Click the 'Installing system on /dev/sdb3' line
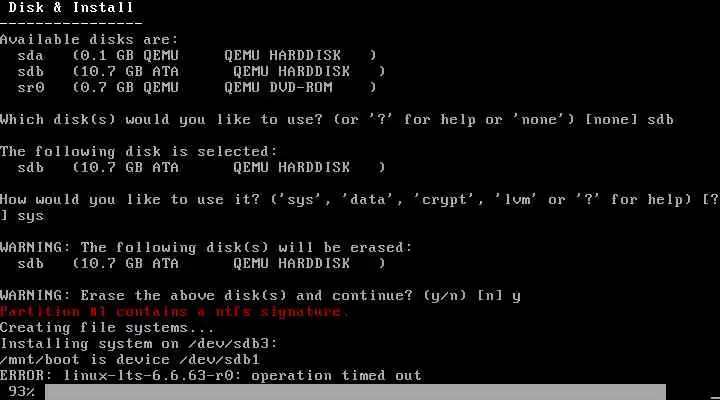This screenshot has height=400, width=720. pyautogui.click(x=139, y=344)
